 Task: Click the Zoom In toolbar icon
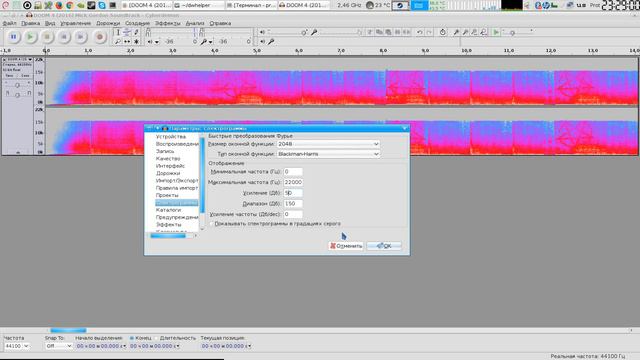tap(456, 32)
